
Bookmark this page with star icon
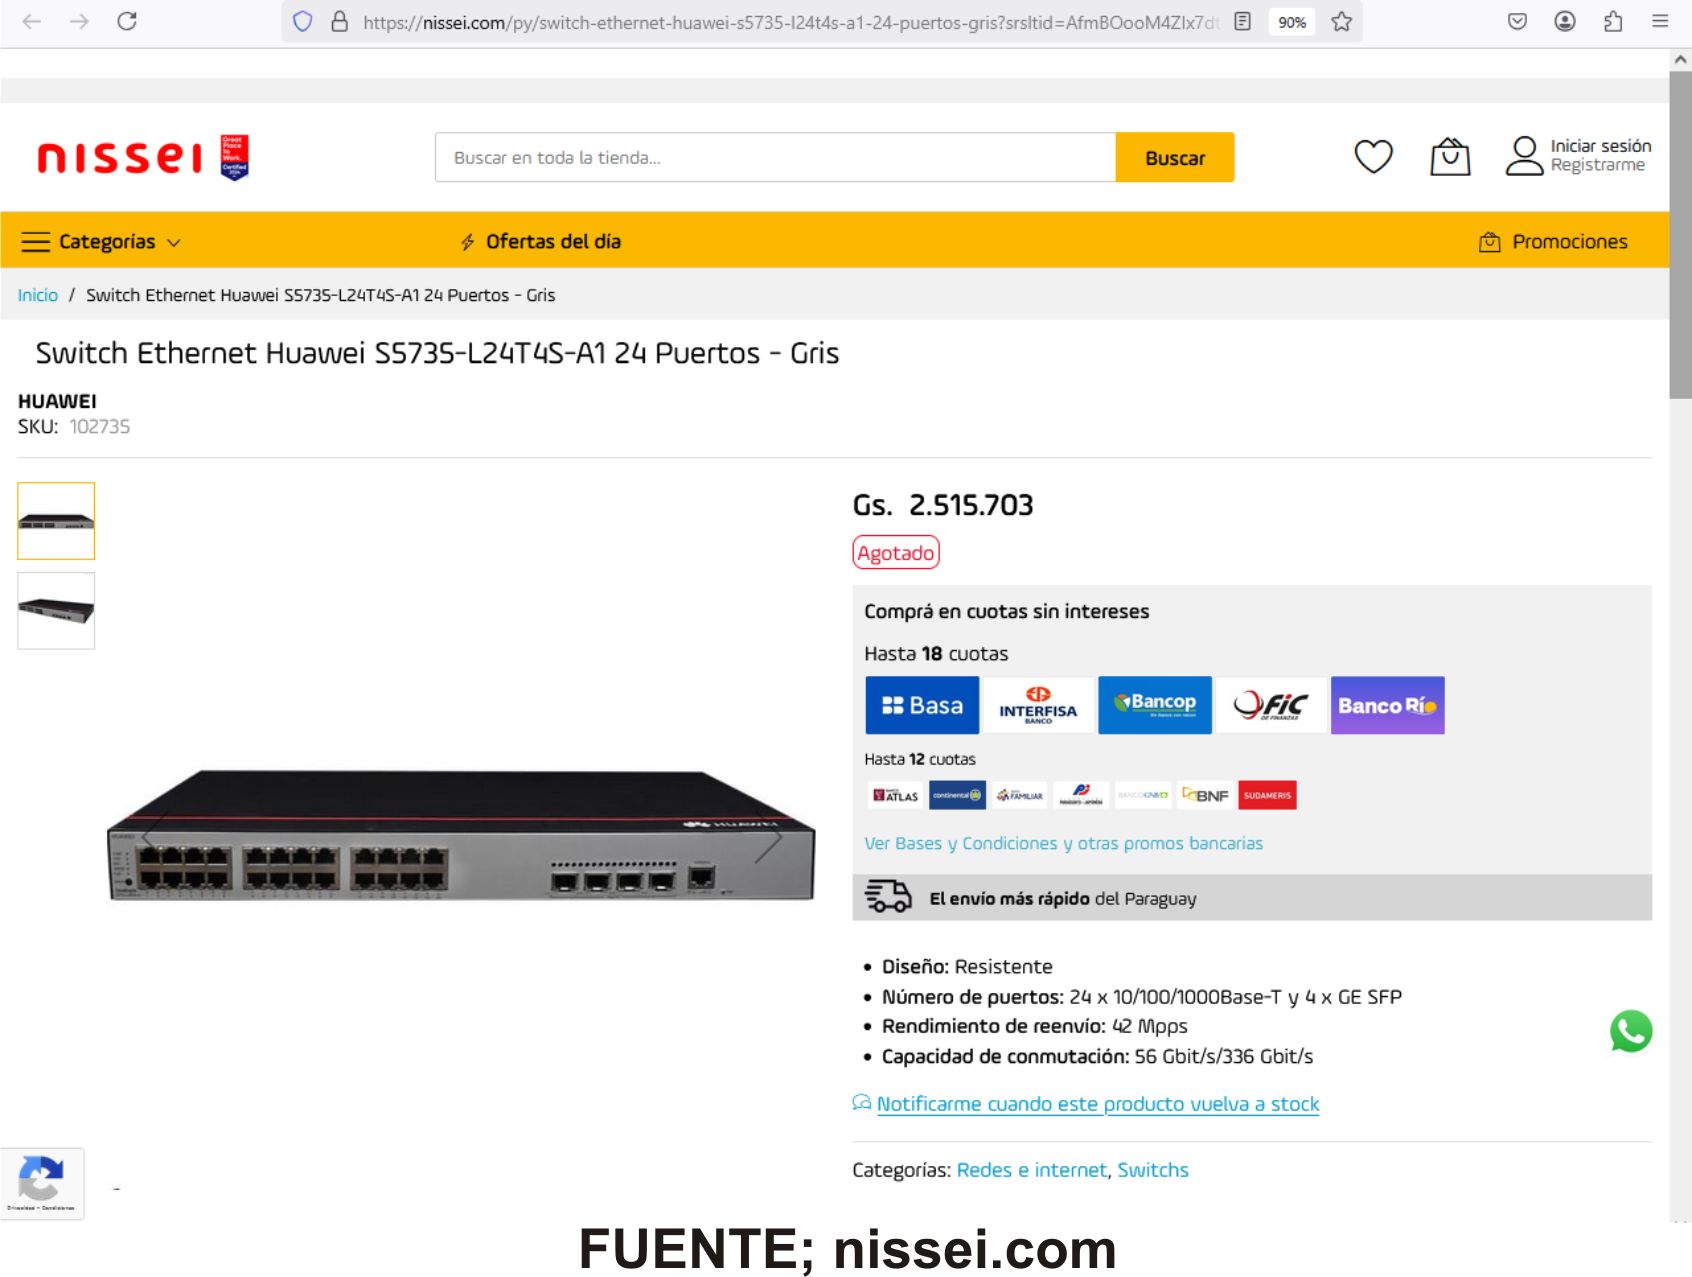pos(1342,22)
